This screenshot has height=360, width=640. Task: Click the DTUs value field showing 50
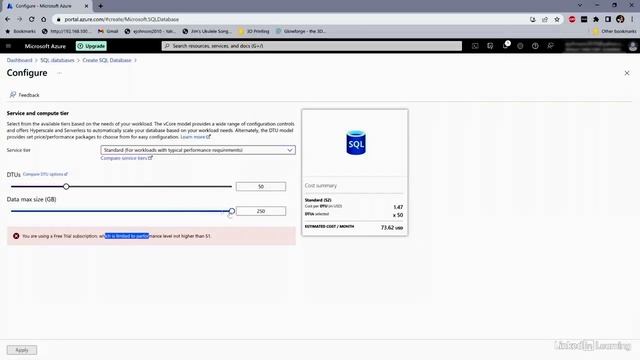click(x=261, y=187)
